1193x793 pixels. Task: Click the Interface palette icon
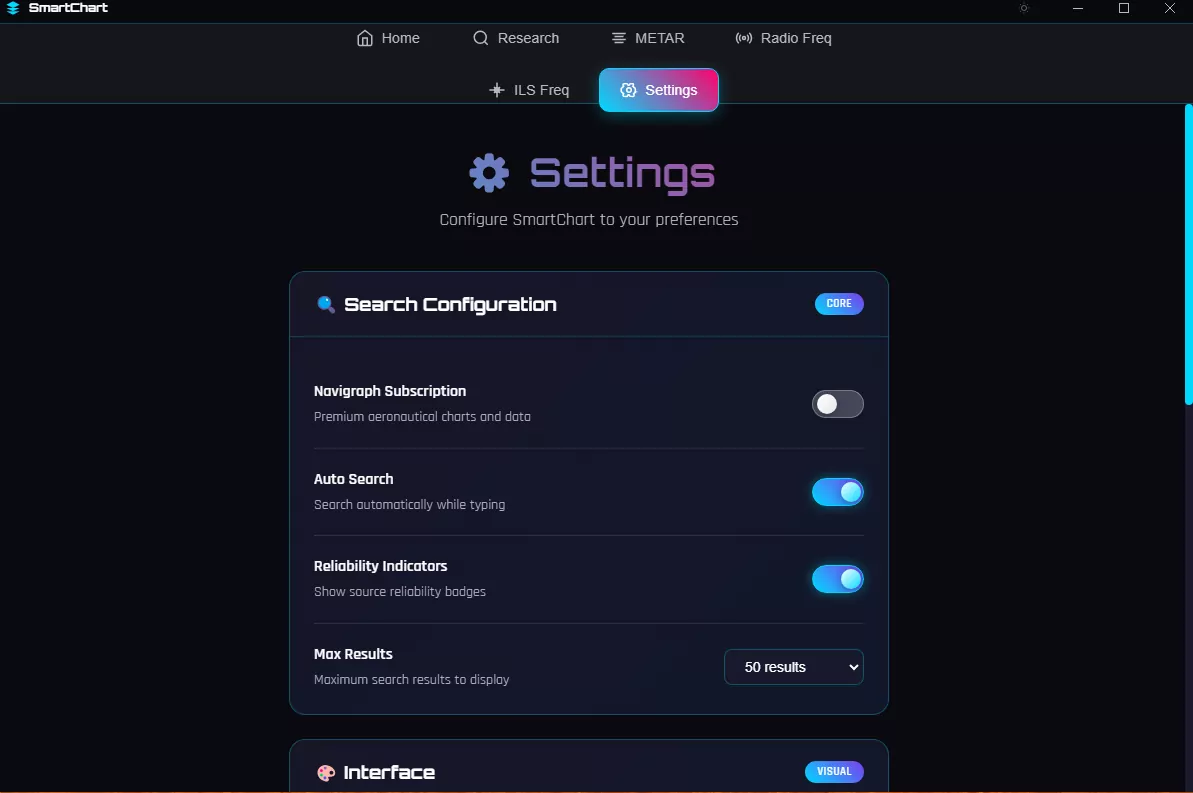point(326,773)
